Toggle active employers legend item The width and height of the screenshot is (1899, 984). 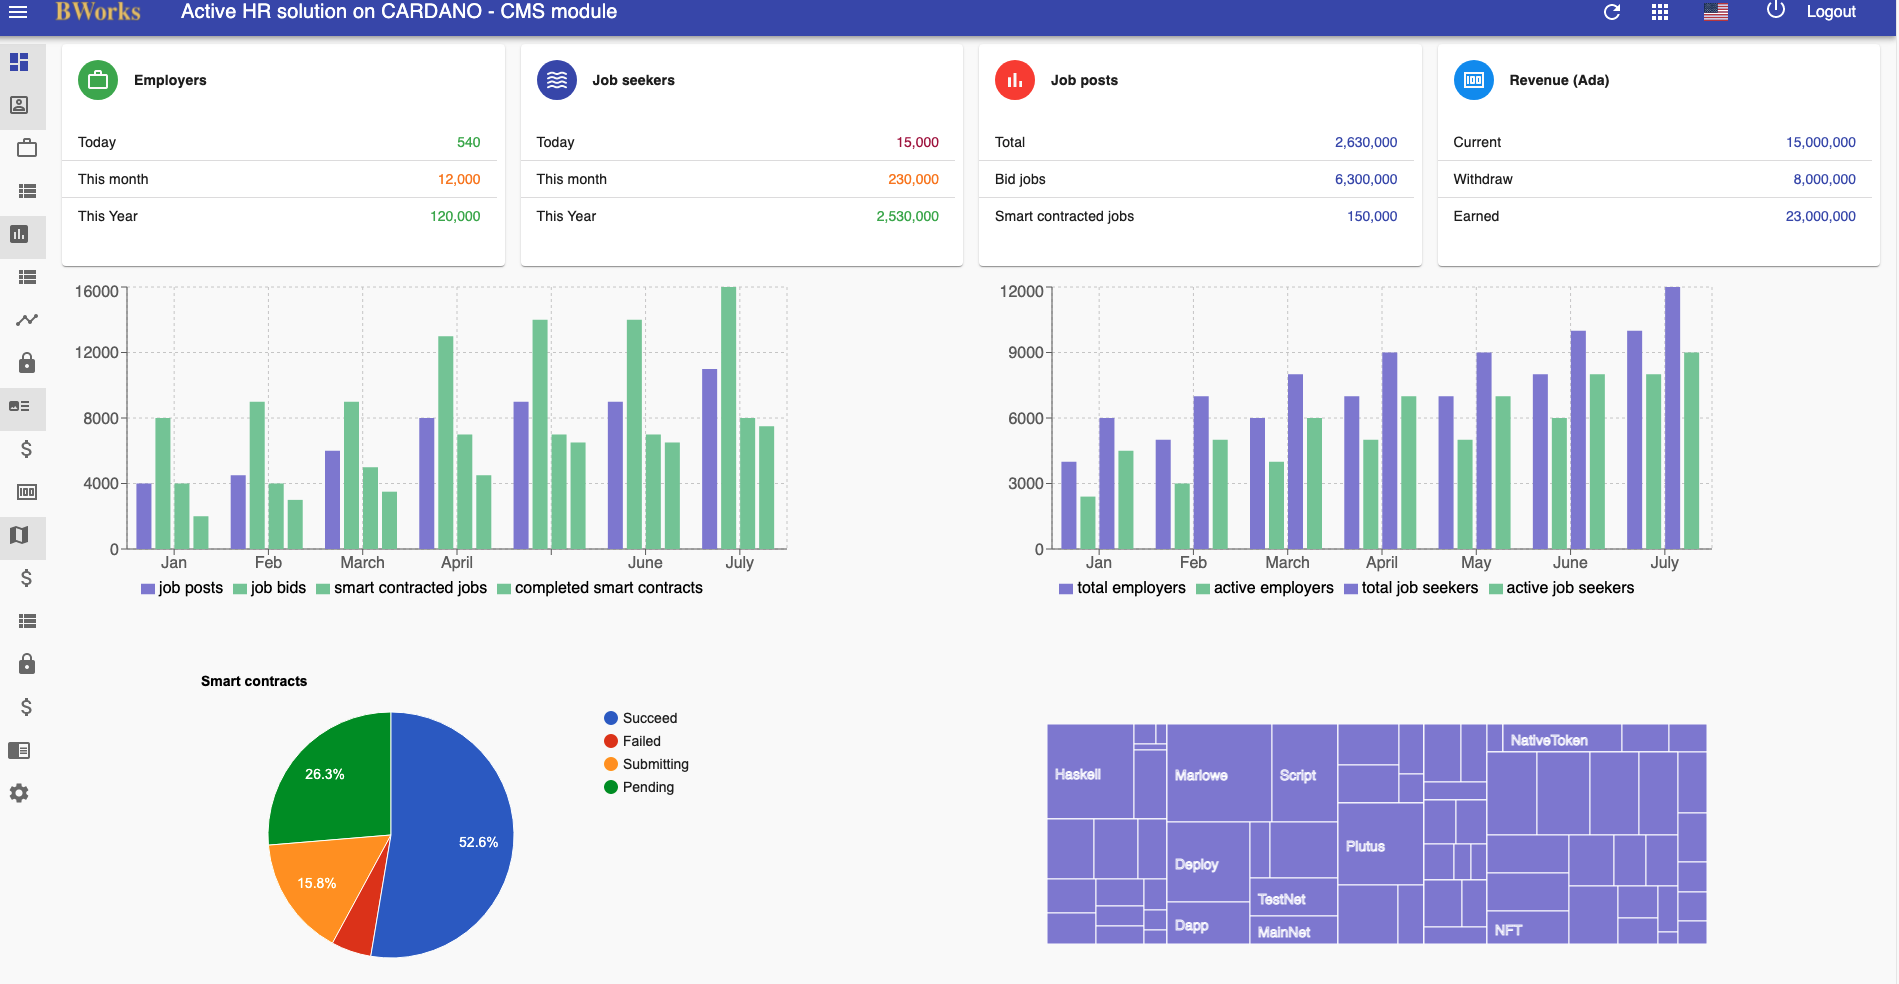point(1265,588)
